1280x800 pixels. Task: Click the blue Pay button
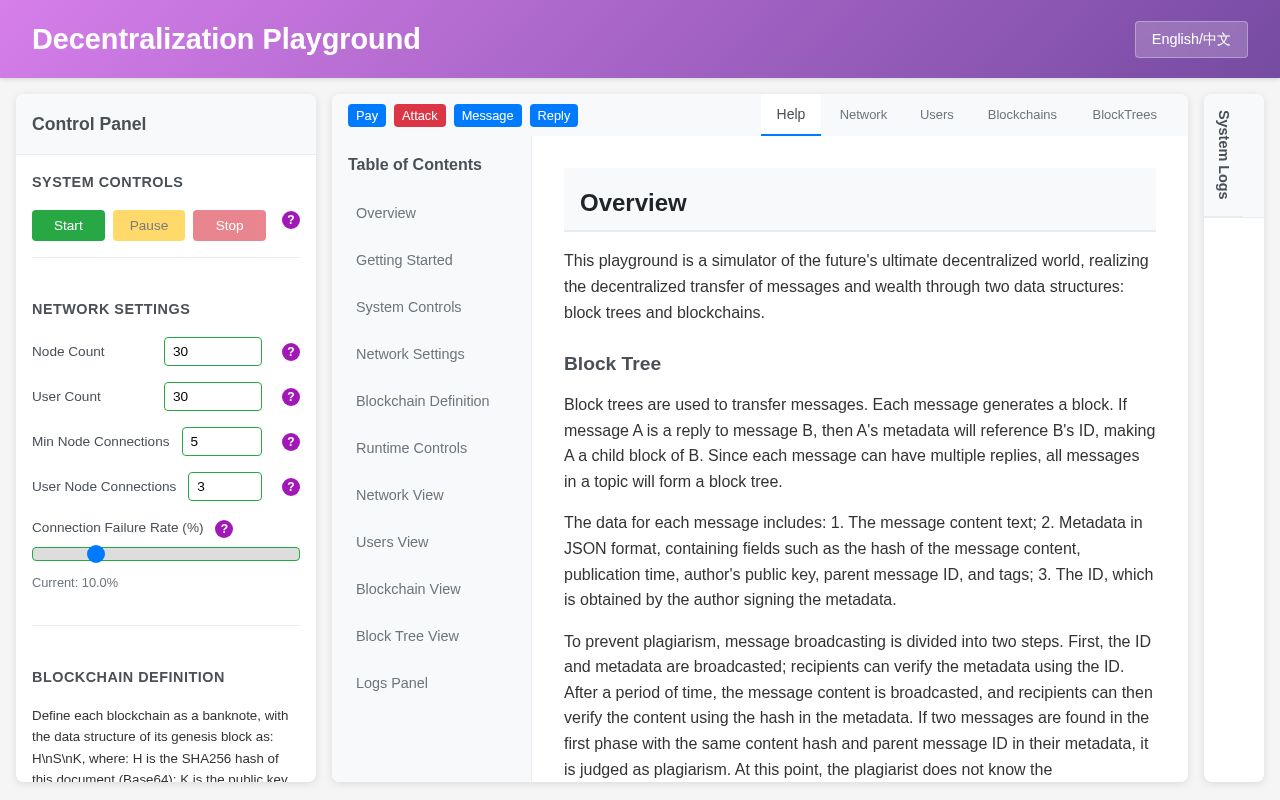(x=367, y=115)
